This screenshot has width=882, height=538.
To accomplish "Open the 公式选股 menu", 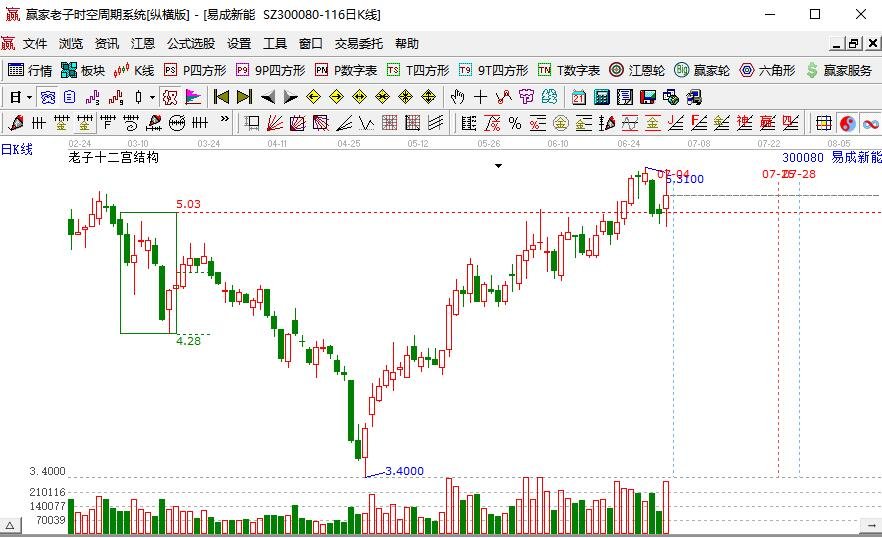I will [191, 43].
